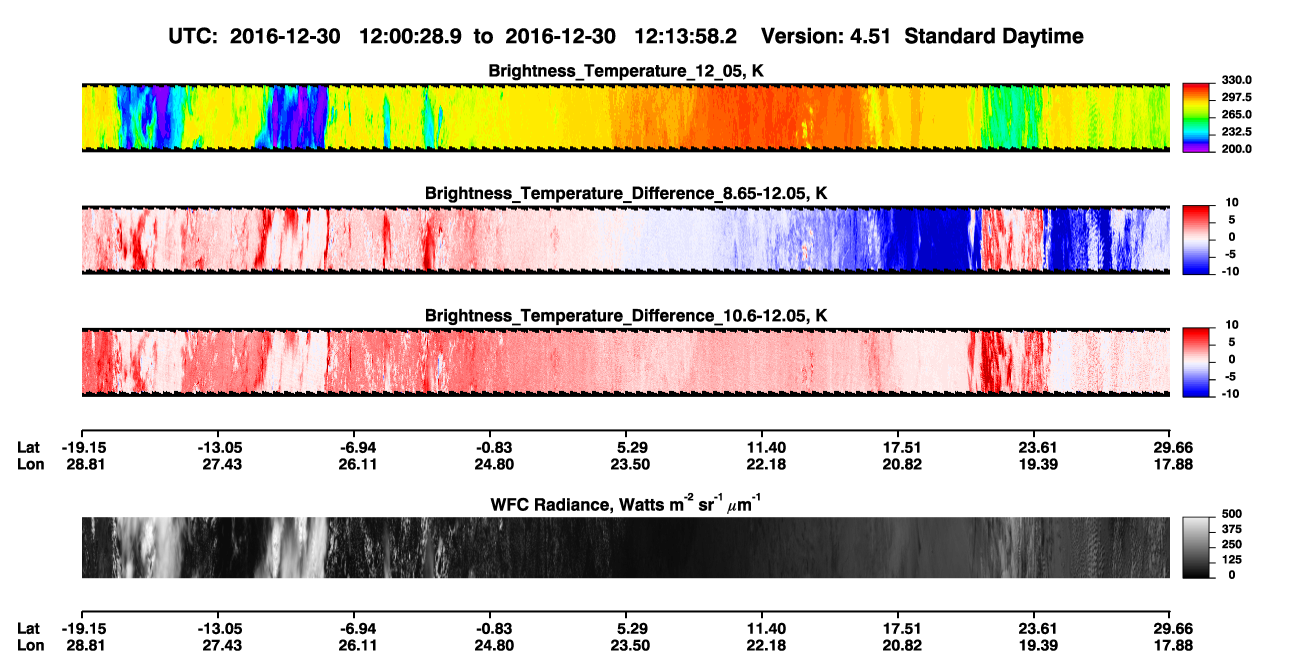Click the rainbow colorbar for Brightness Temperature
Screen dimensions: 1300x667
(x=1195, y=118)
